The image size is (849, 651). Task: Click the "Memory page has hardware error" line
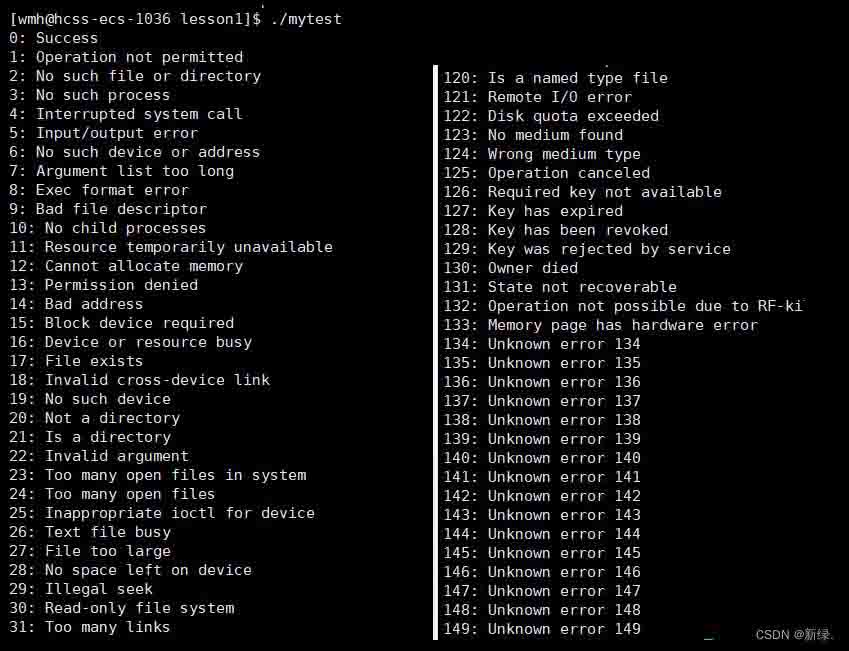tap(601, 325)
